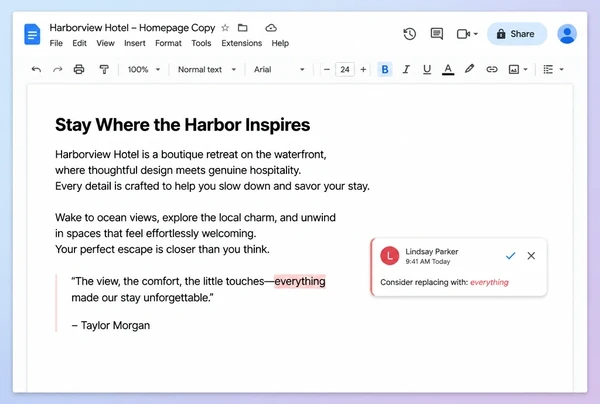Insert a link with chain icon

(x=492, y=70)
